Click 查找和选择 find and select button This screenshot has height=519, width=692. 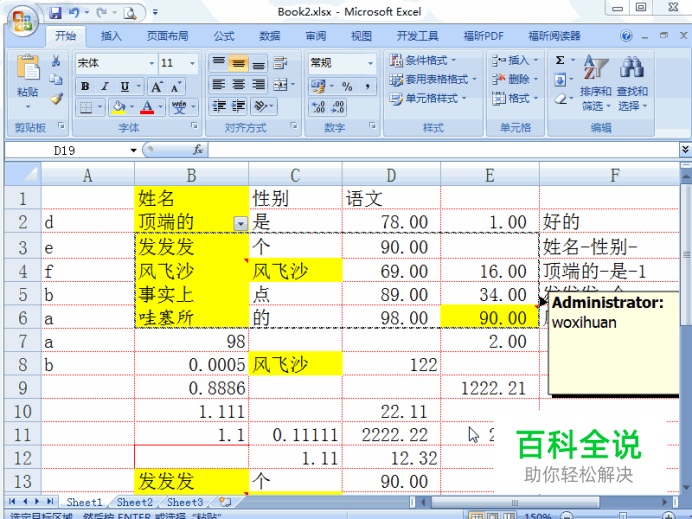632,83
